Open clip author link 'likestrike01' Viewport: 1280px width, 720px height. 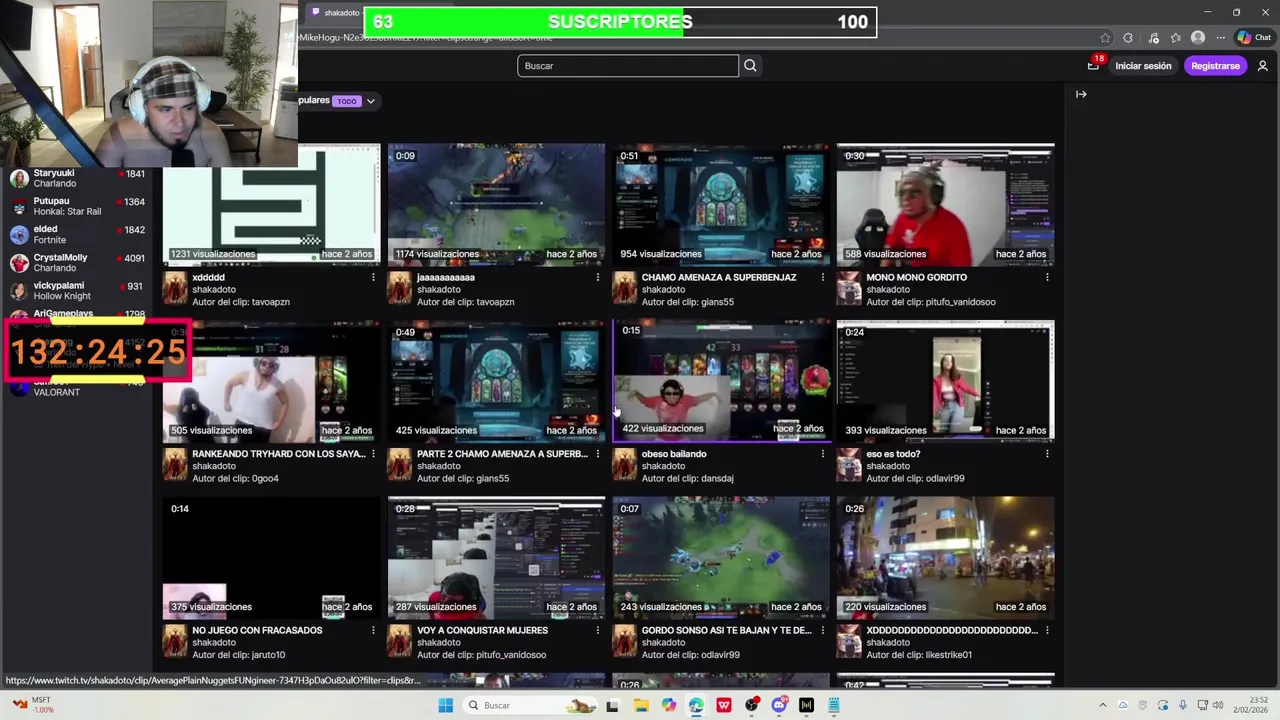(948, 655)
